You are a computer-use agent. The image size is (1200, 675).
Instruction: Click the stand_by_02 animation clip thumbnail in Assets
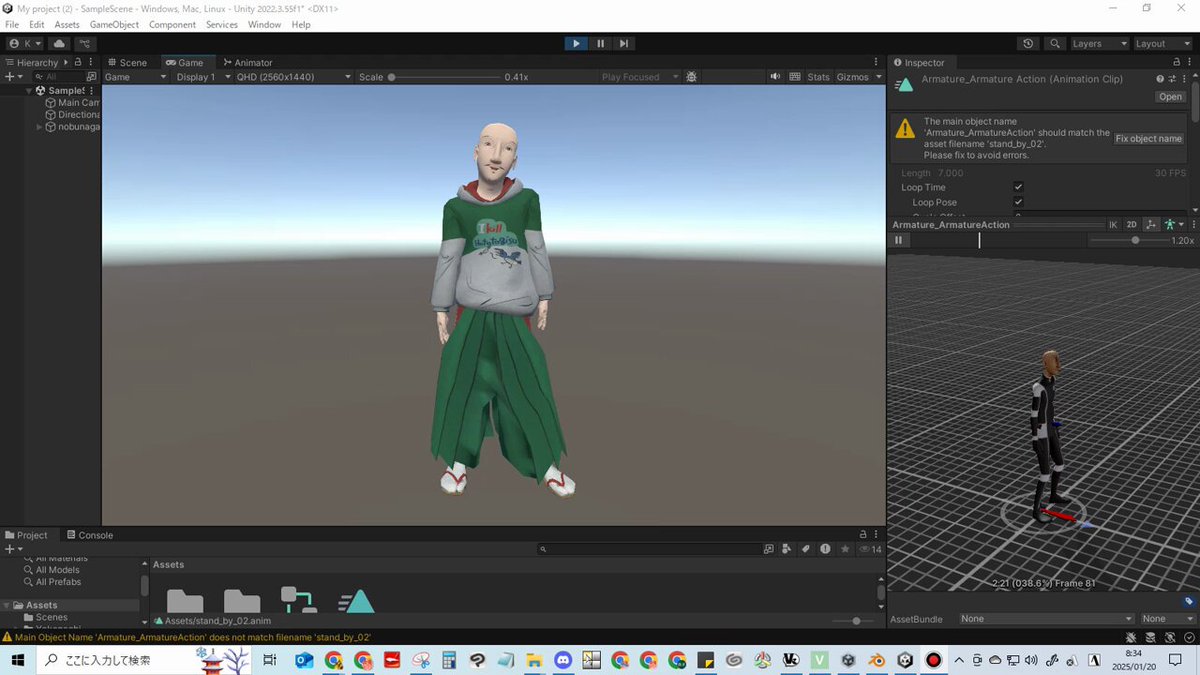356,600
